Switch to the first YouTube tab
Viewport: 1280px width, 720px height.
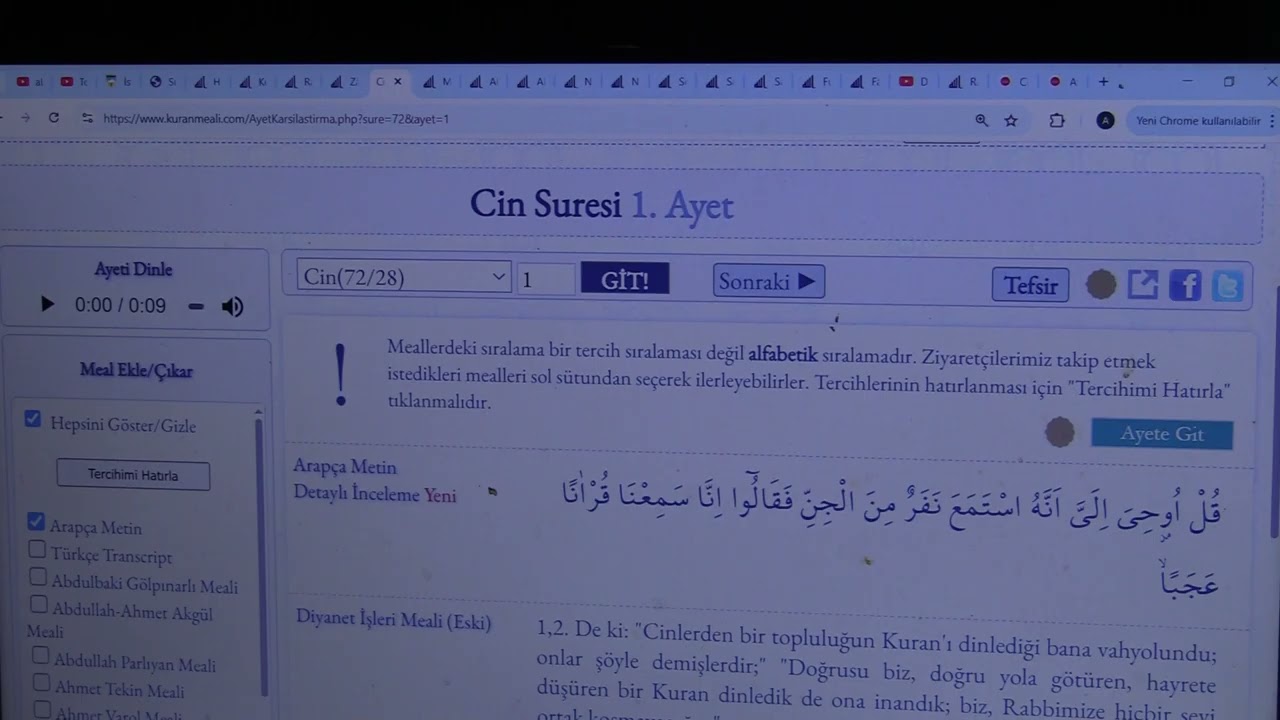(30, 82)
